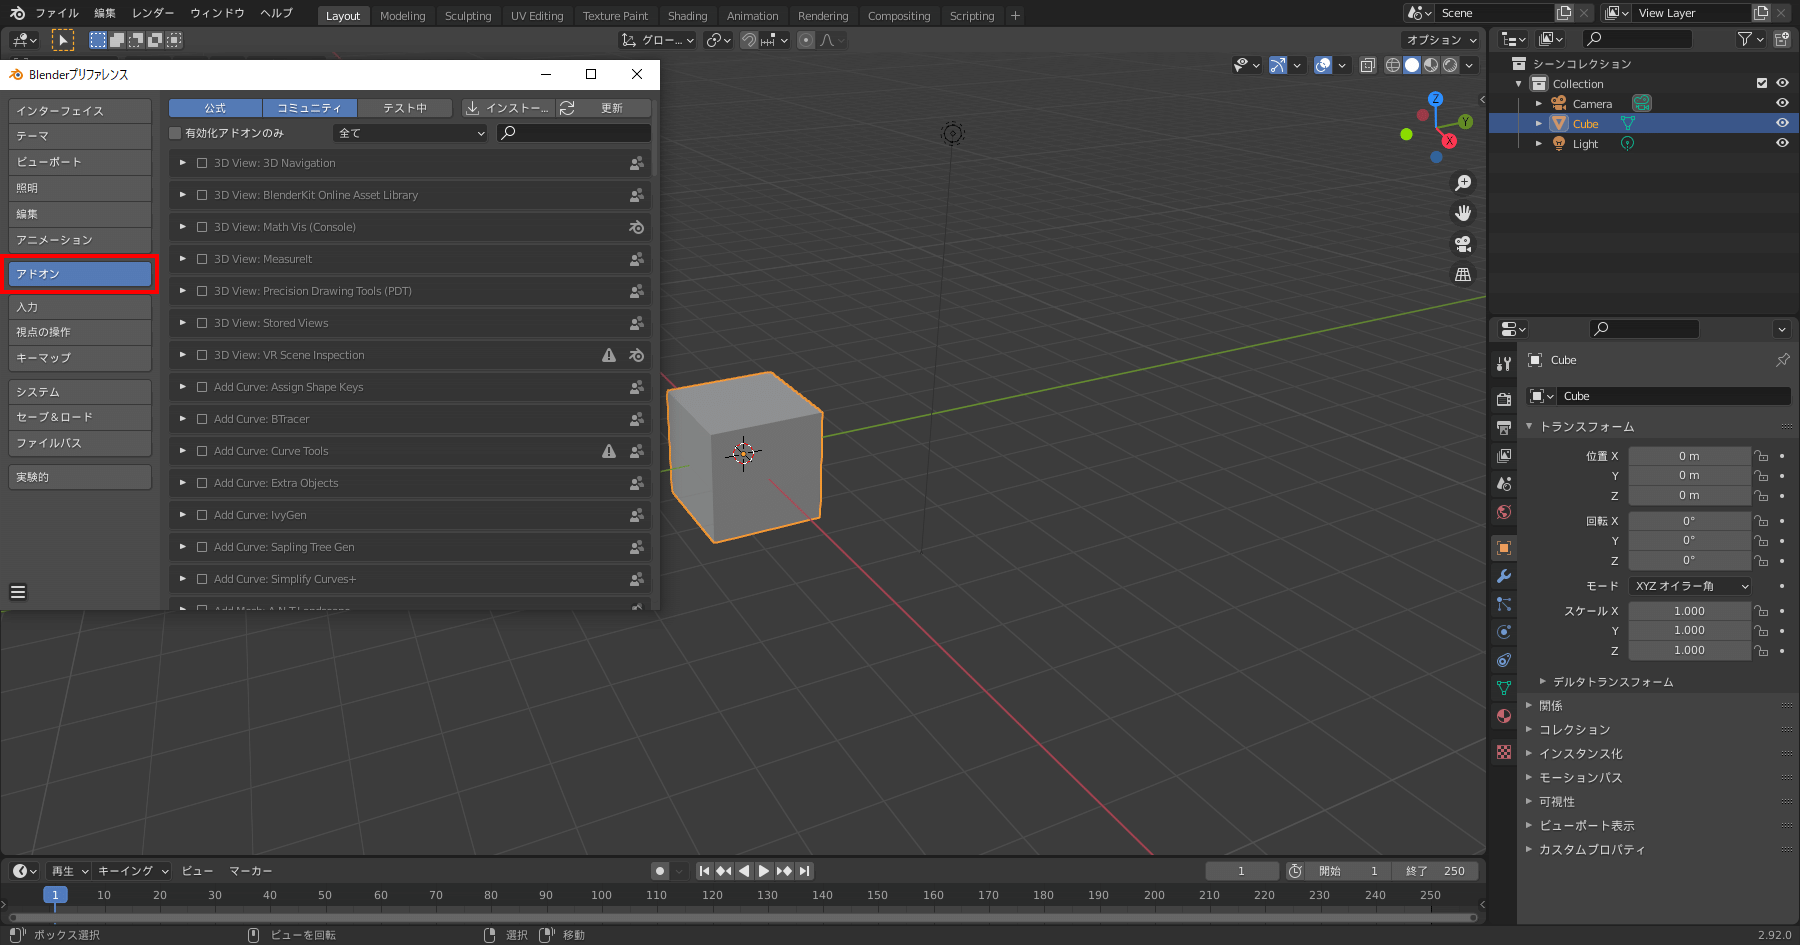Open the Scene properties tab icon
Screen dimensions: 1800x945
coord(1504,483)
